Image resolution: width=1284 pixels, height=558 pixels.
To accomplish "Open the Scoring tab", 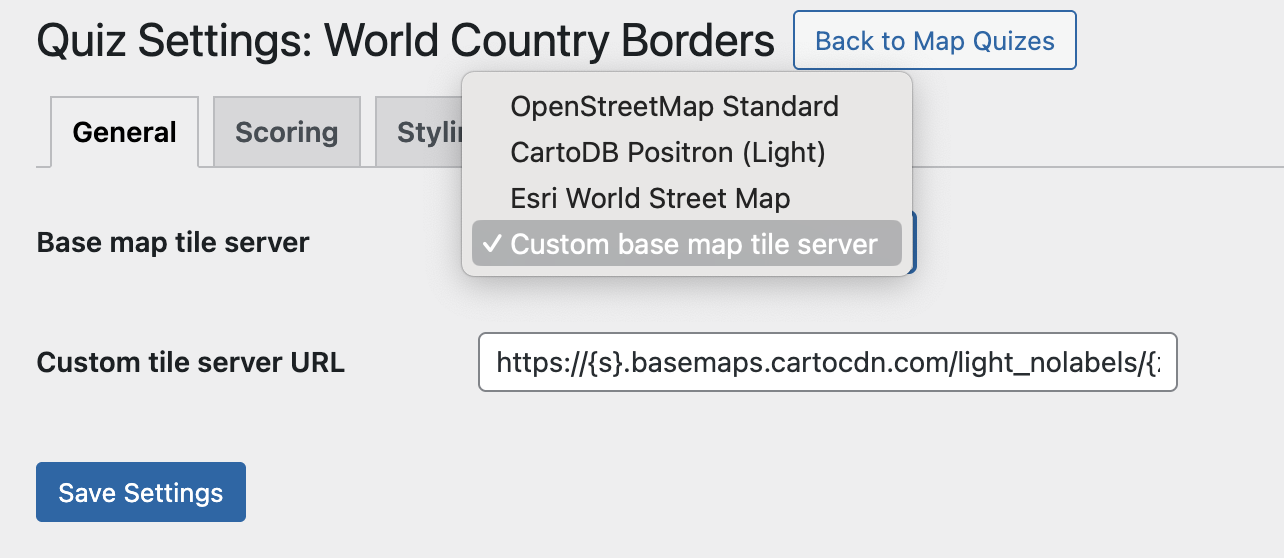I will 286,132.
